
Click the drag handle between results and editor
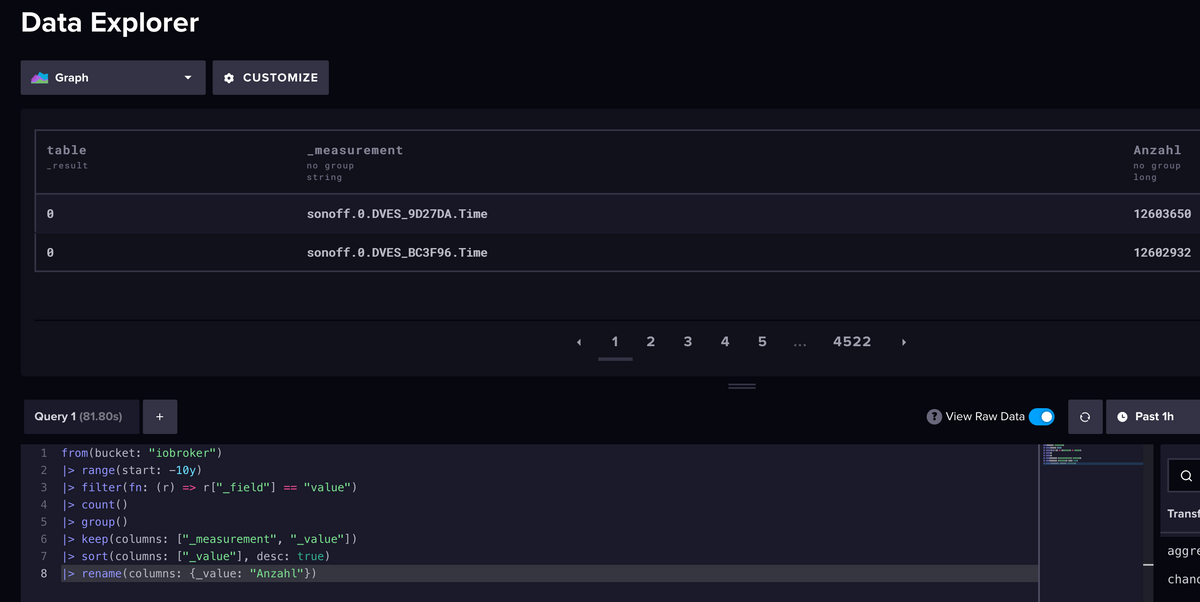[x=742, y=385]
